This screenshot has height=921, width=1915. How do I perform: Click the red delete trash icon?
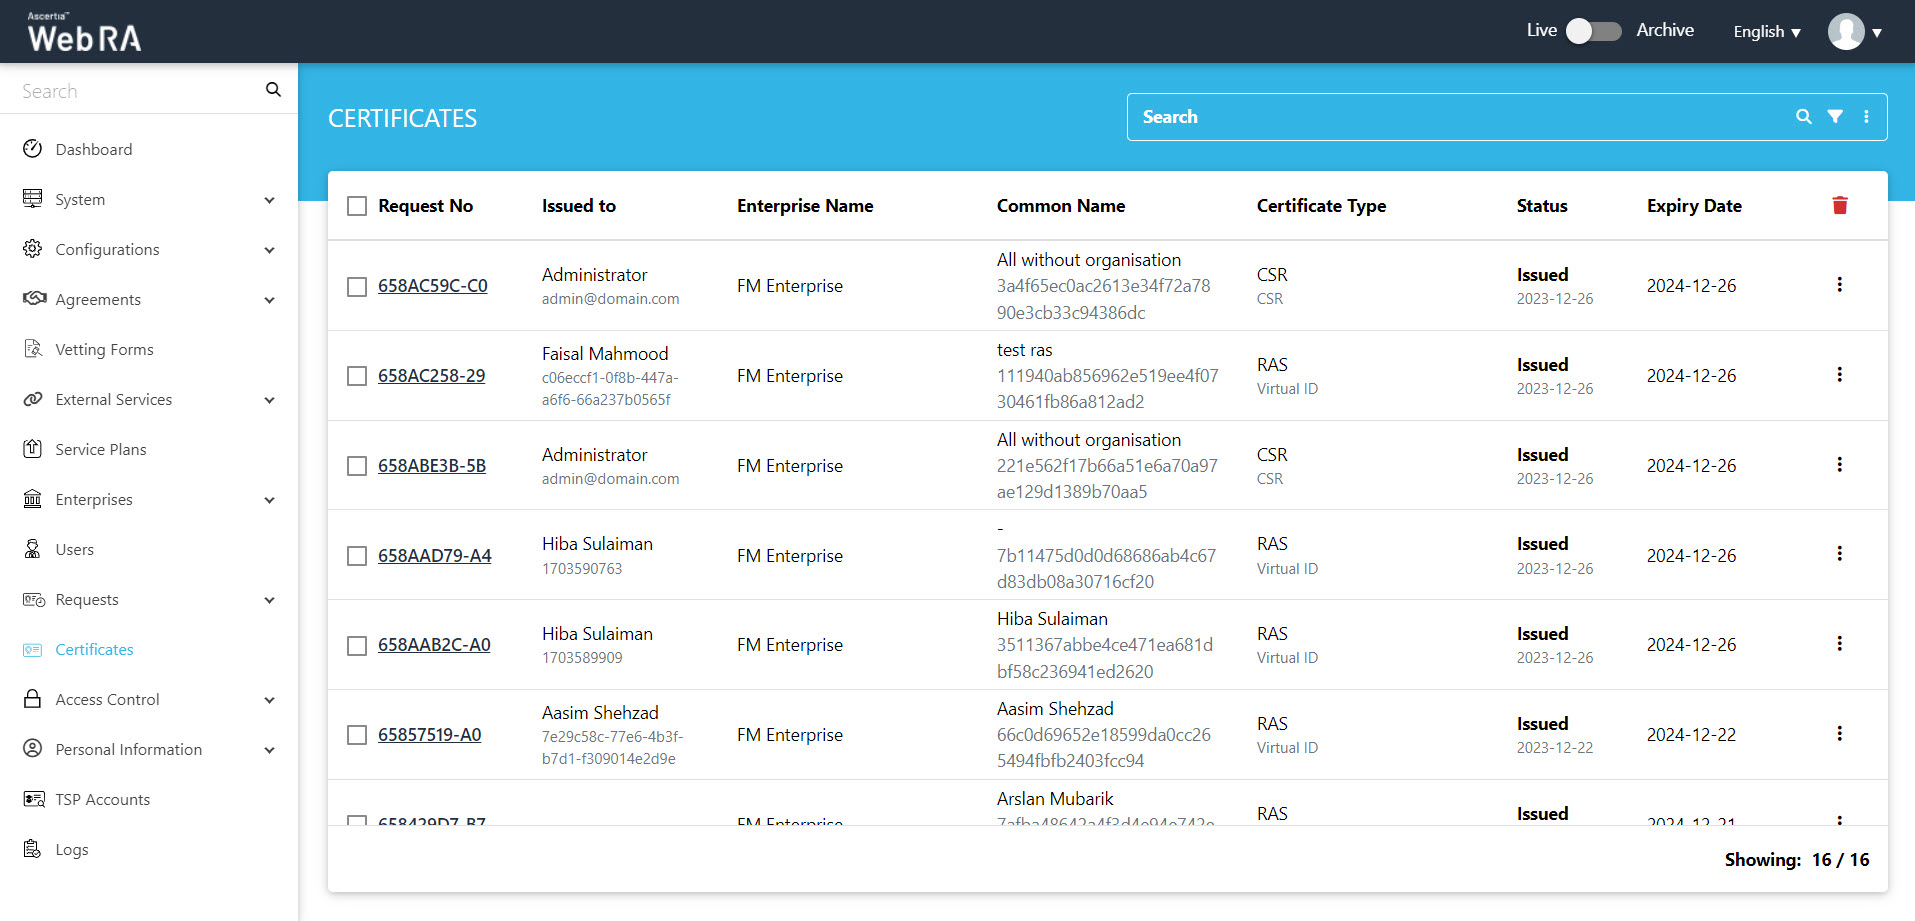tap(1839, 206)
